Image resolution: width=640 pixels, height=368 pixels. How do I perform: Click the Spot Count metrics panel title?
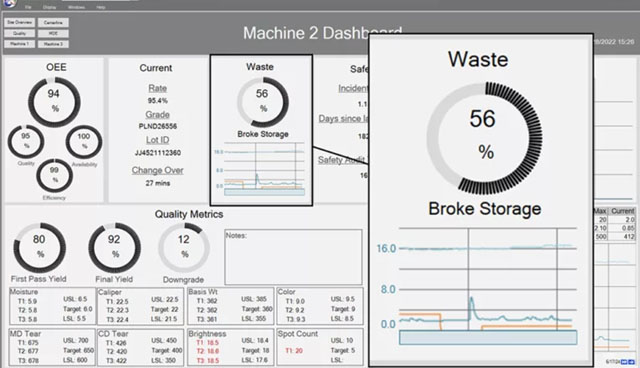[x=298, y=334]
